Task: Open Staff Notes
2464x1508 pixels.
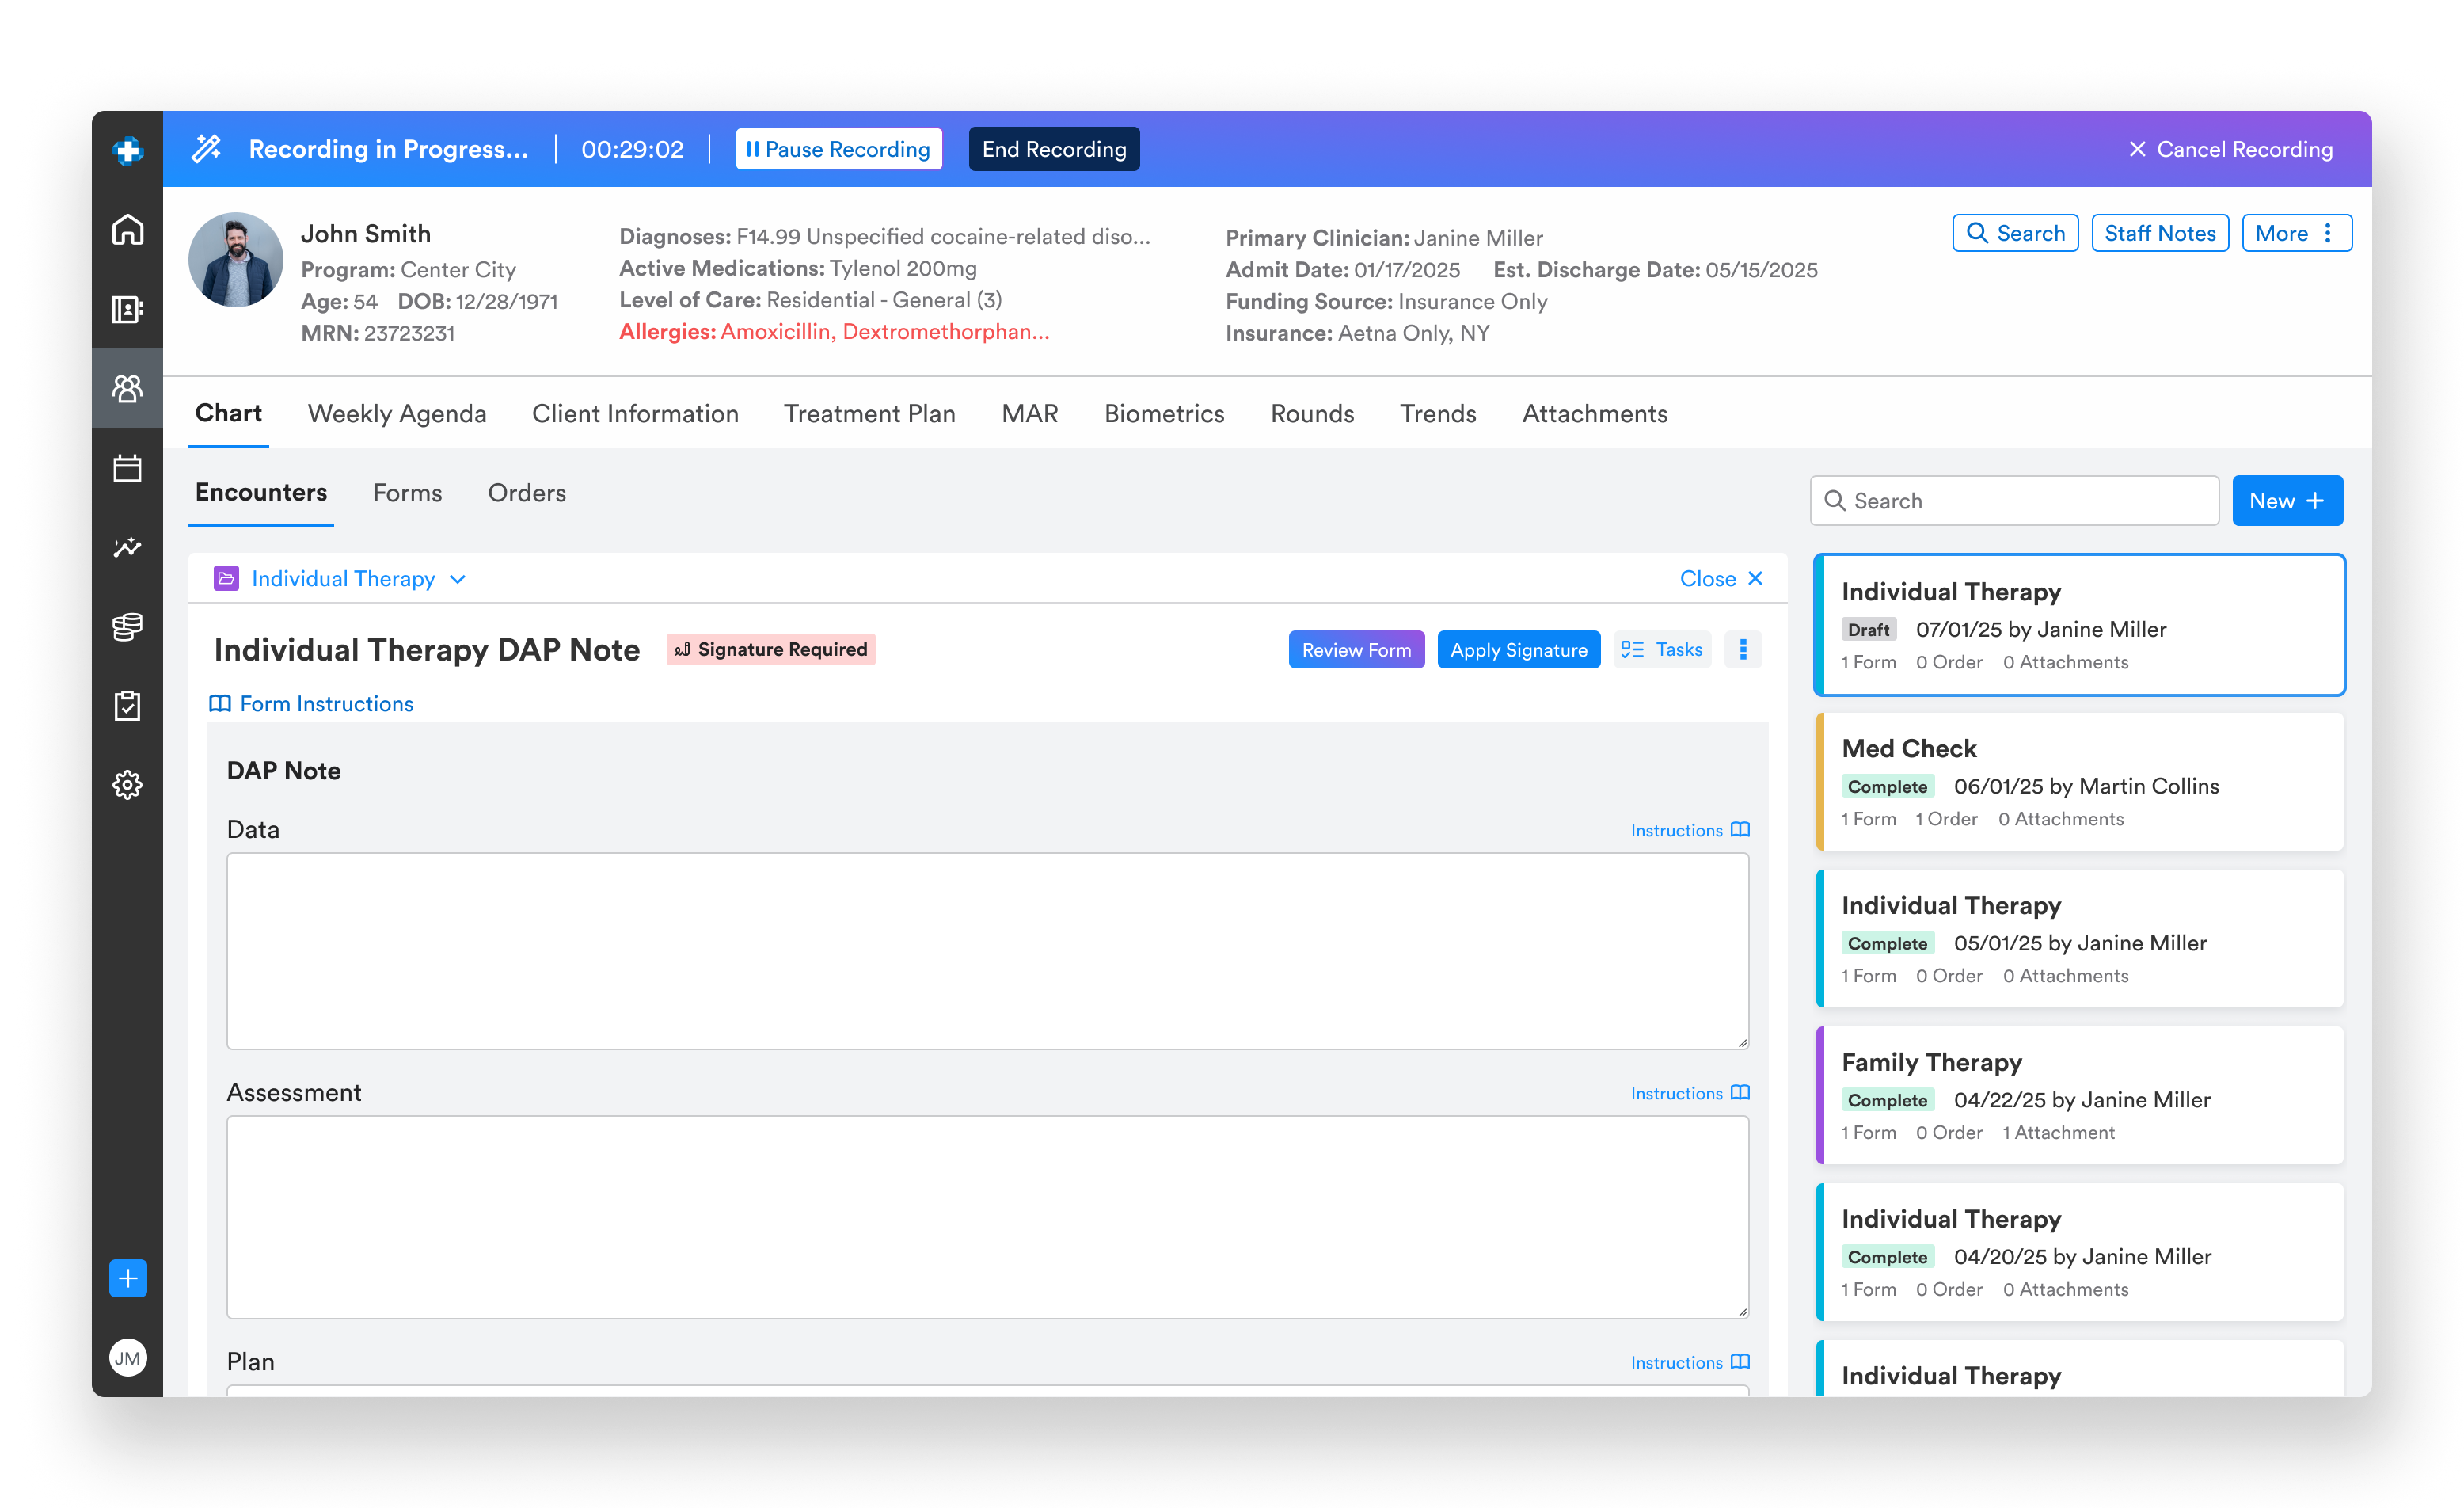Action: tap(2160, 233)
